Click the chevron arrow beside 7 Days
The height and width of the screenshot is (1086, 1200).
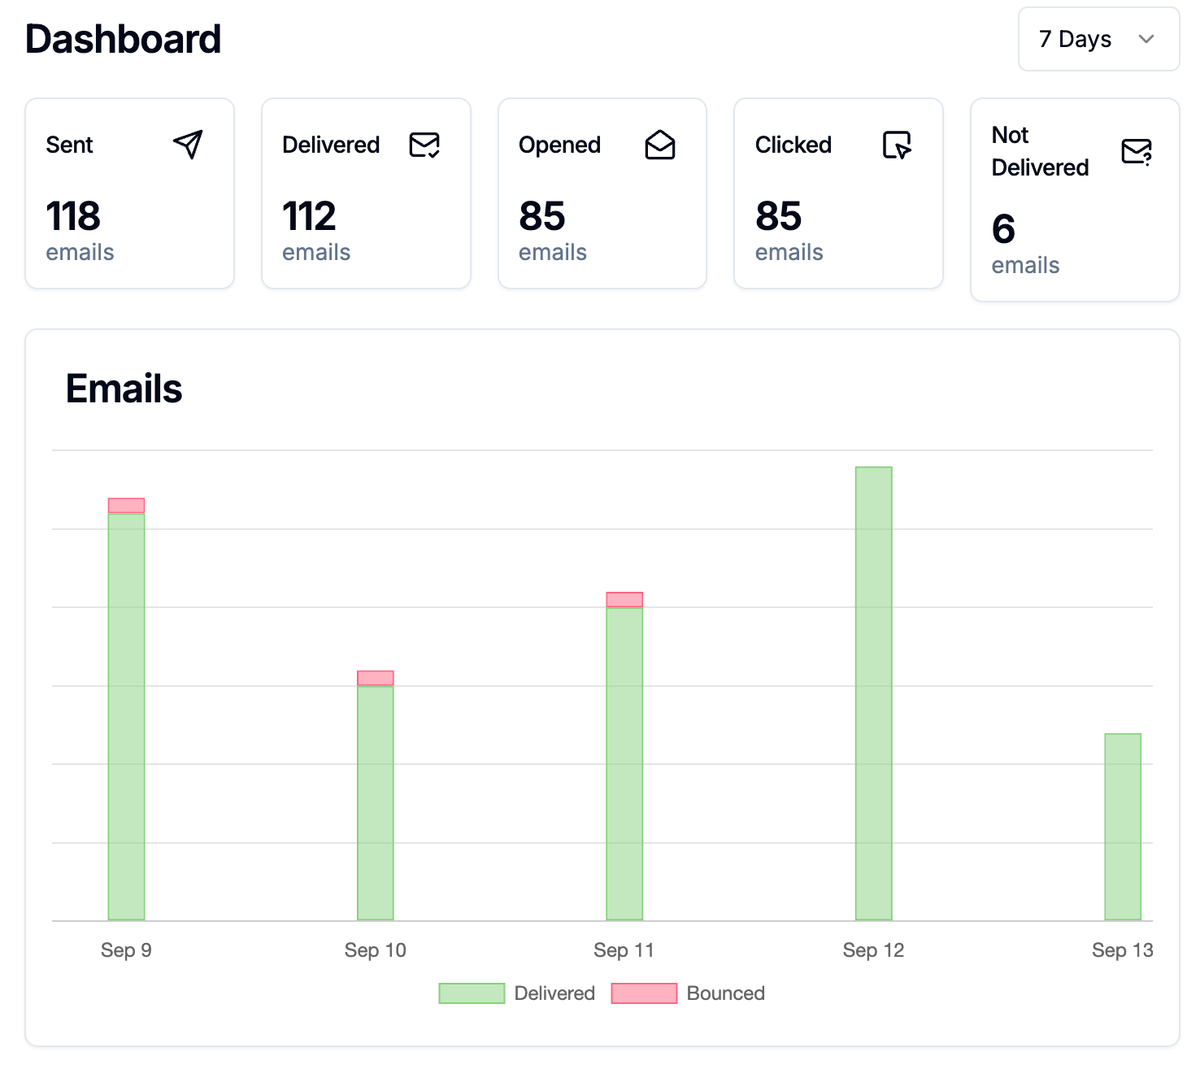(x=1146, y=39)
